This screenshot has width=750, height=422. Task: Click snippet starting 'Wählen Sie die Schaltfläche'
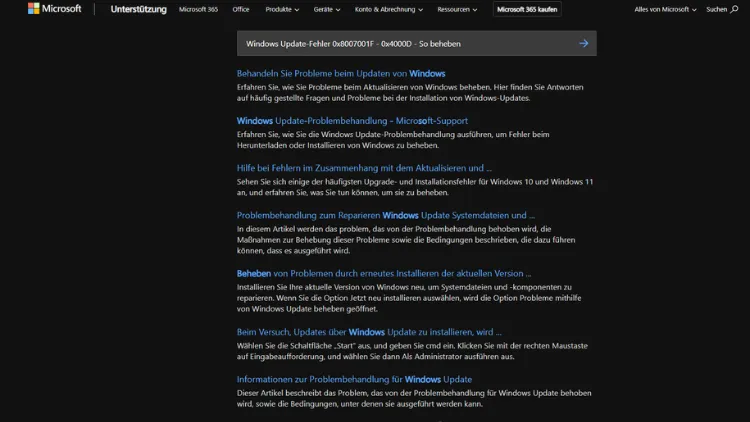click(x=412, y=351)
